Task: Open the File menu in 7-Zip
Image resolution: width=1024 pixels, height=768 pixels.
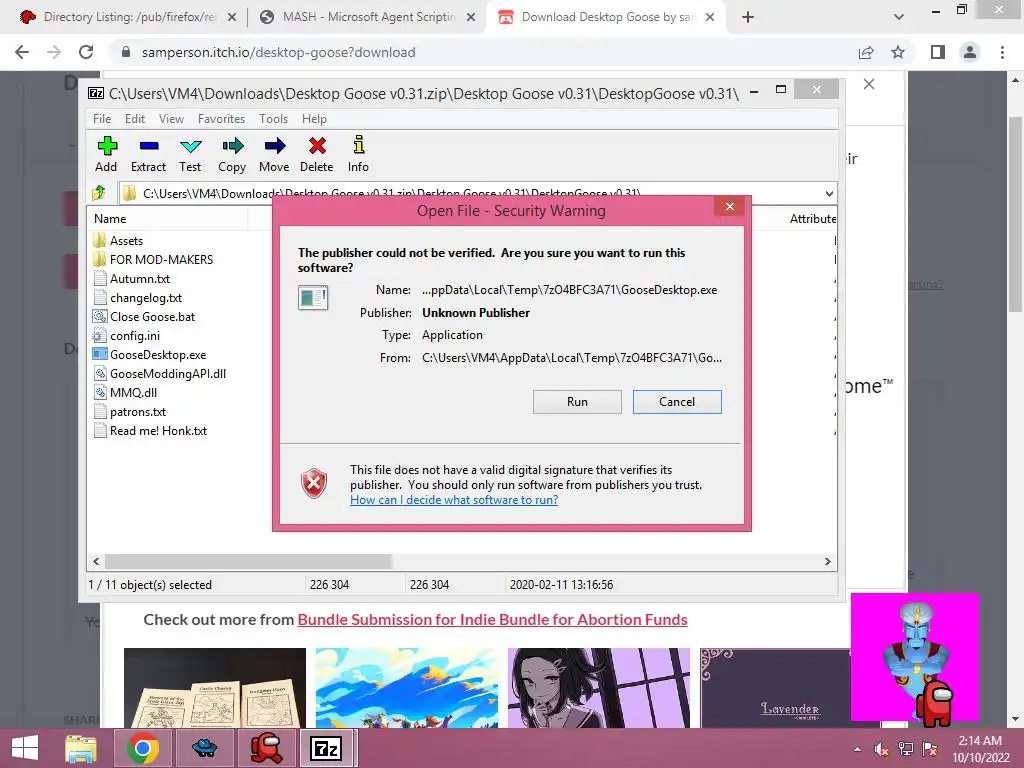Action: click(x=102, y=119)
